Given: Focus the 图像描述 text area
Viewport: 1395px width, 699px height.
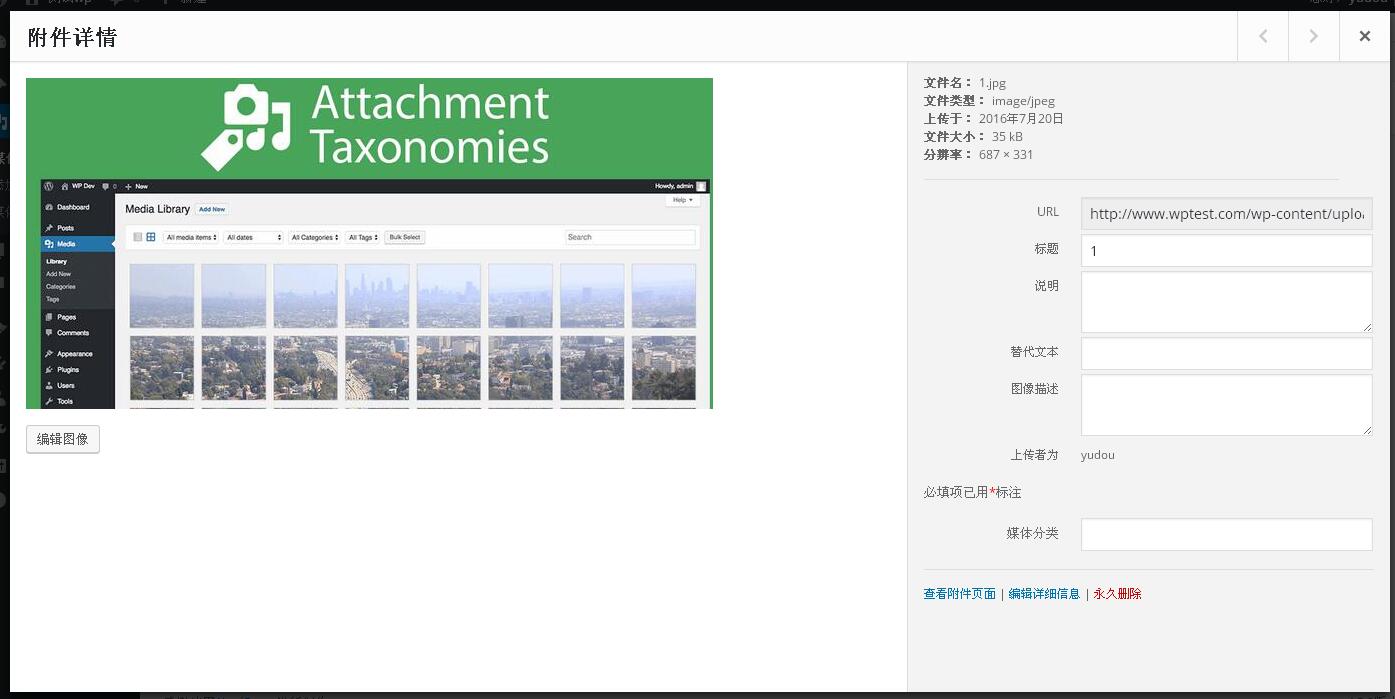Looking at the screenshot, I should tap(1226, 405).
